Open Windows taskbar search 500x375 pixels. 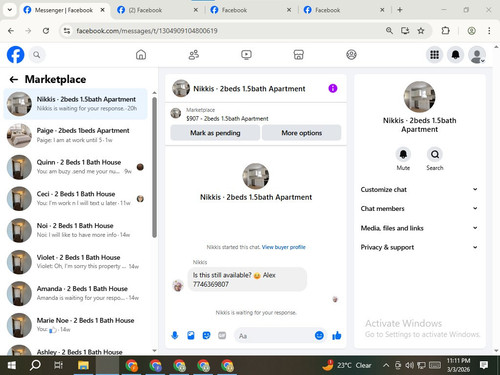[35, 365]
